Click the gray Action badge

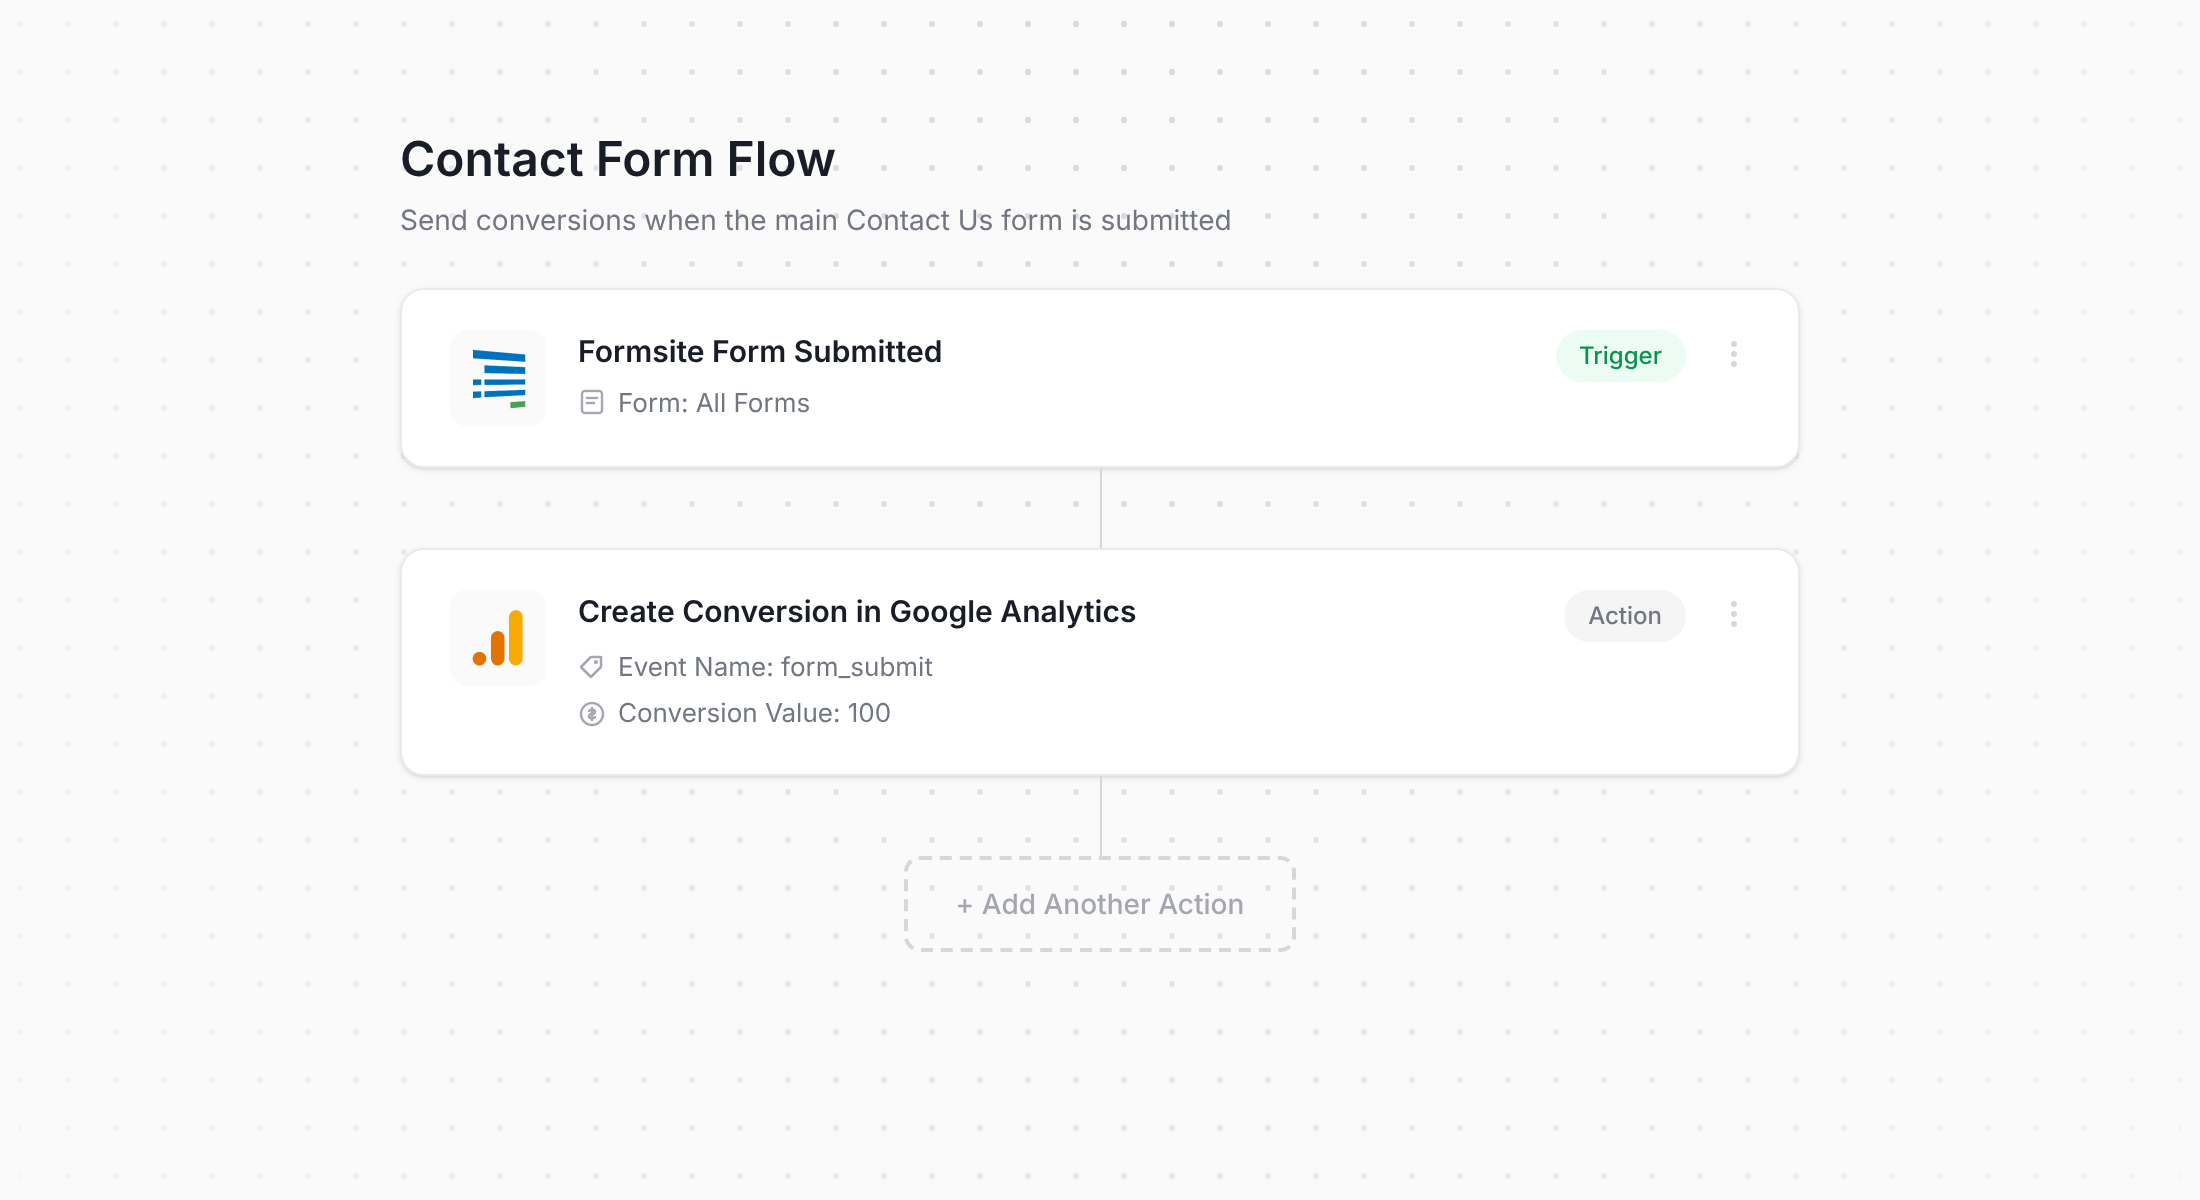tap(1623, 615)
